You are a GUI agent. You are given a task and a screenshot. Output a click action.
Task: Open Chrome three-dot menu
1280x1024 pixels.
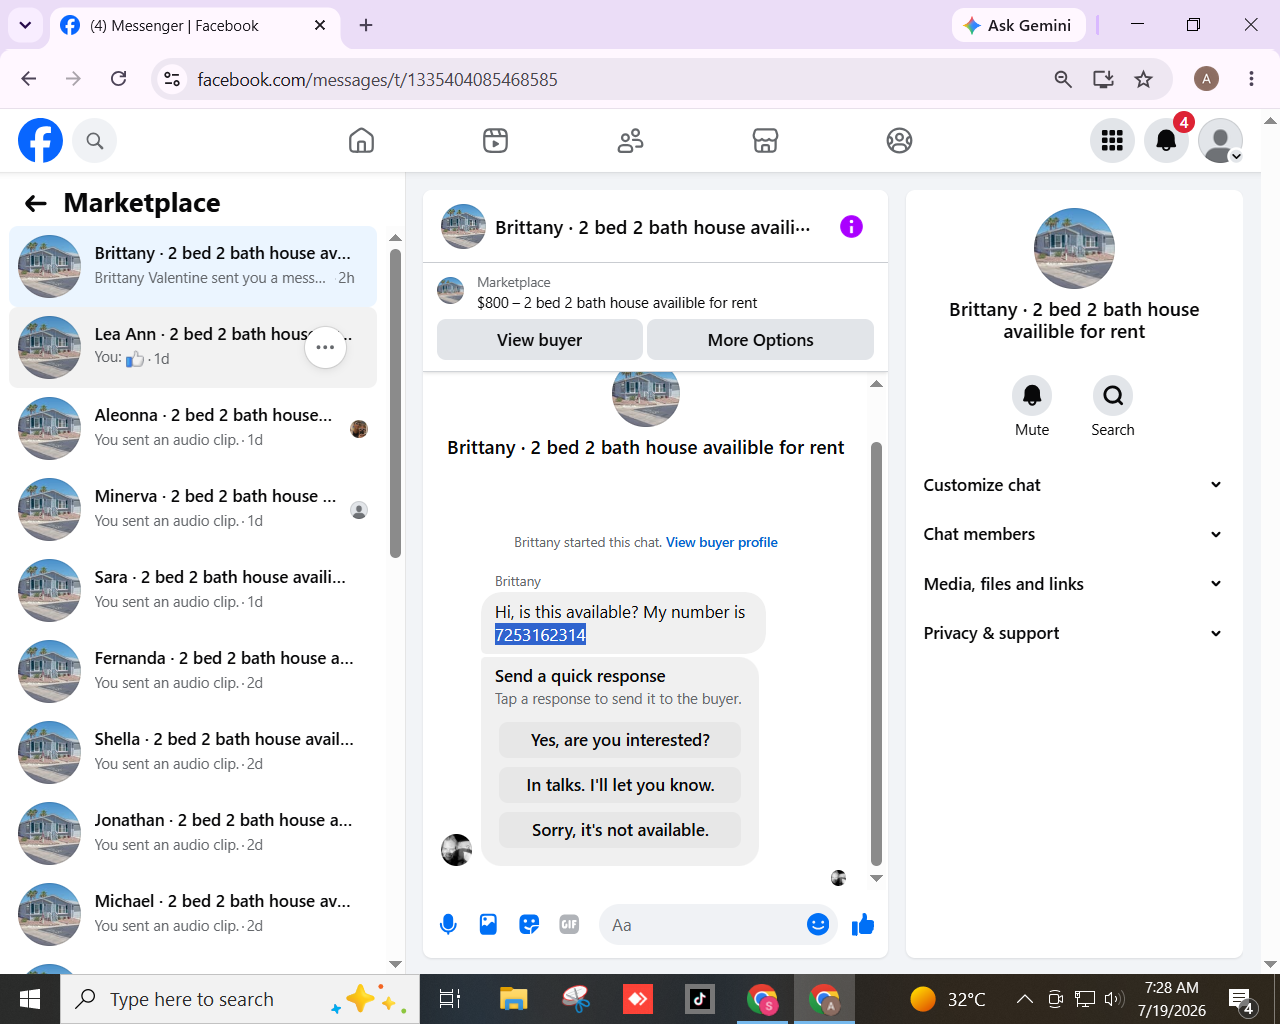1251,79
